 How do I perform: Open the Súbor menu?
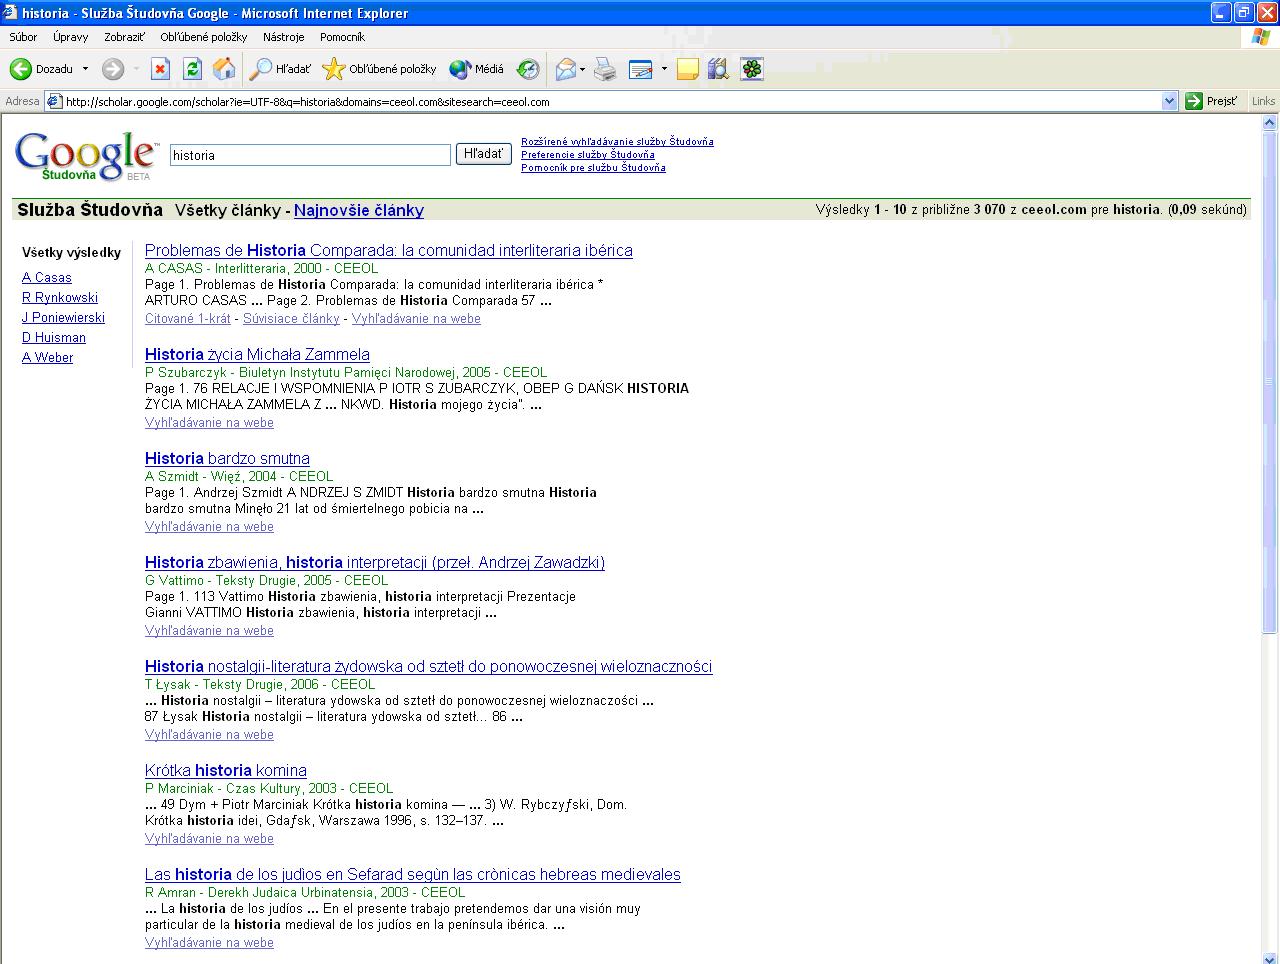23,37
